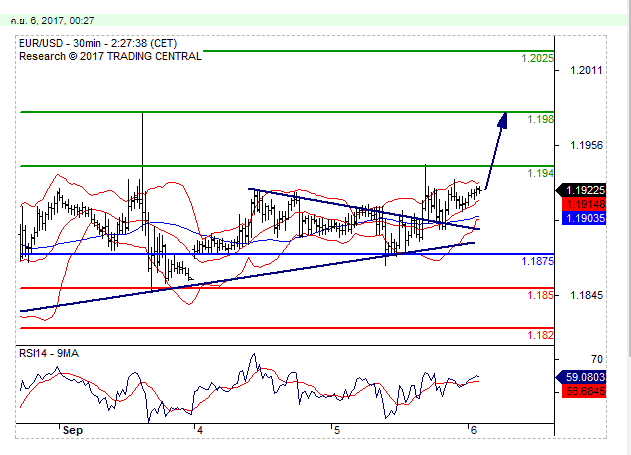Click the RSI14 - 9MA indicator label
Screen dimensions: 631x455
49,354
